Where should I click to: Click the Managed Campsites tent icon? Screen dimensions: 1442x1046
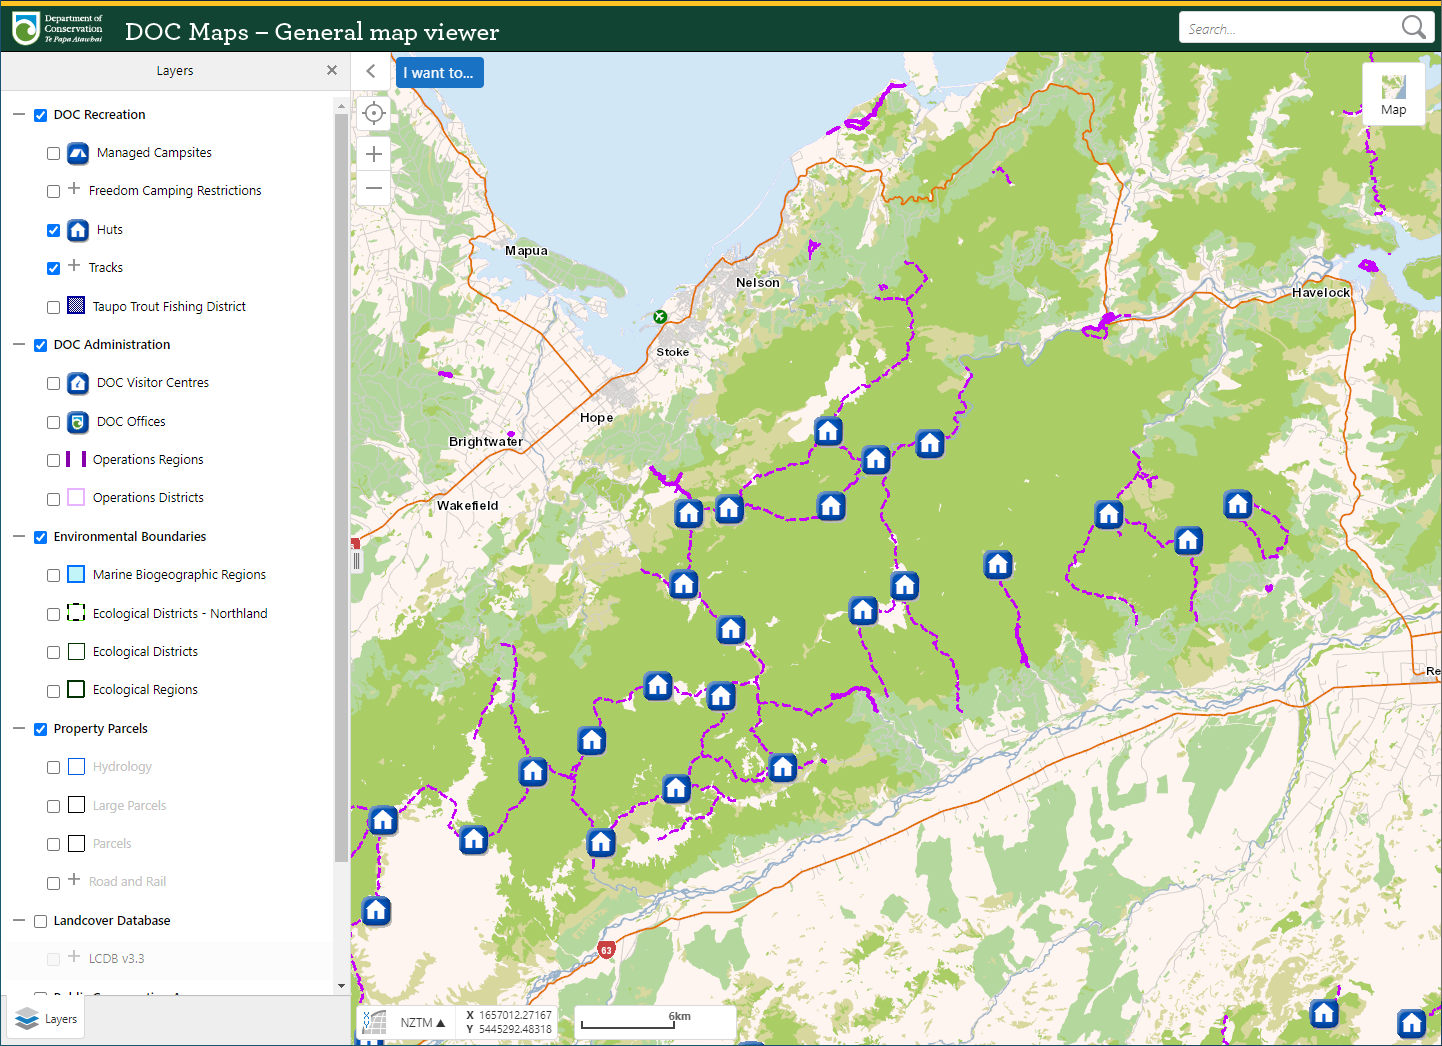[78, 154]
